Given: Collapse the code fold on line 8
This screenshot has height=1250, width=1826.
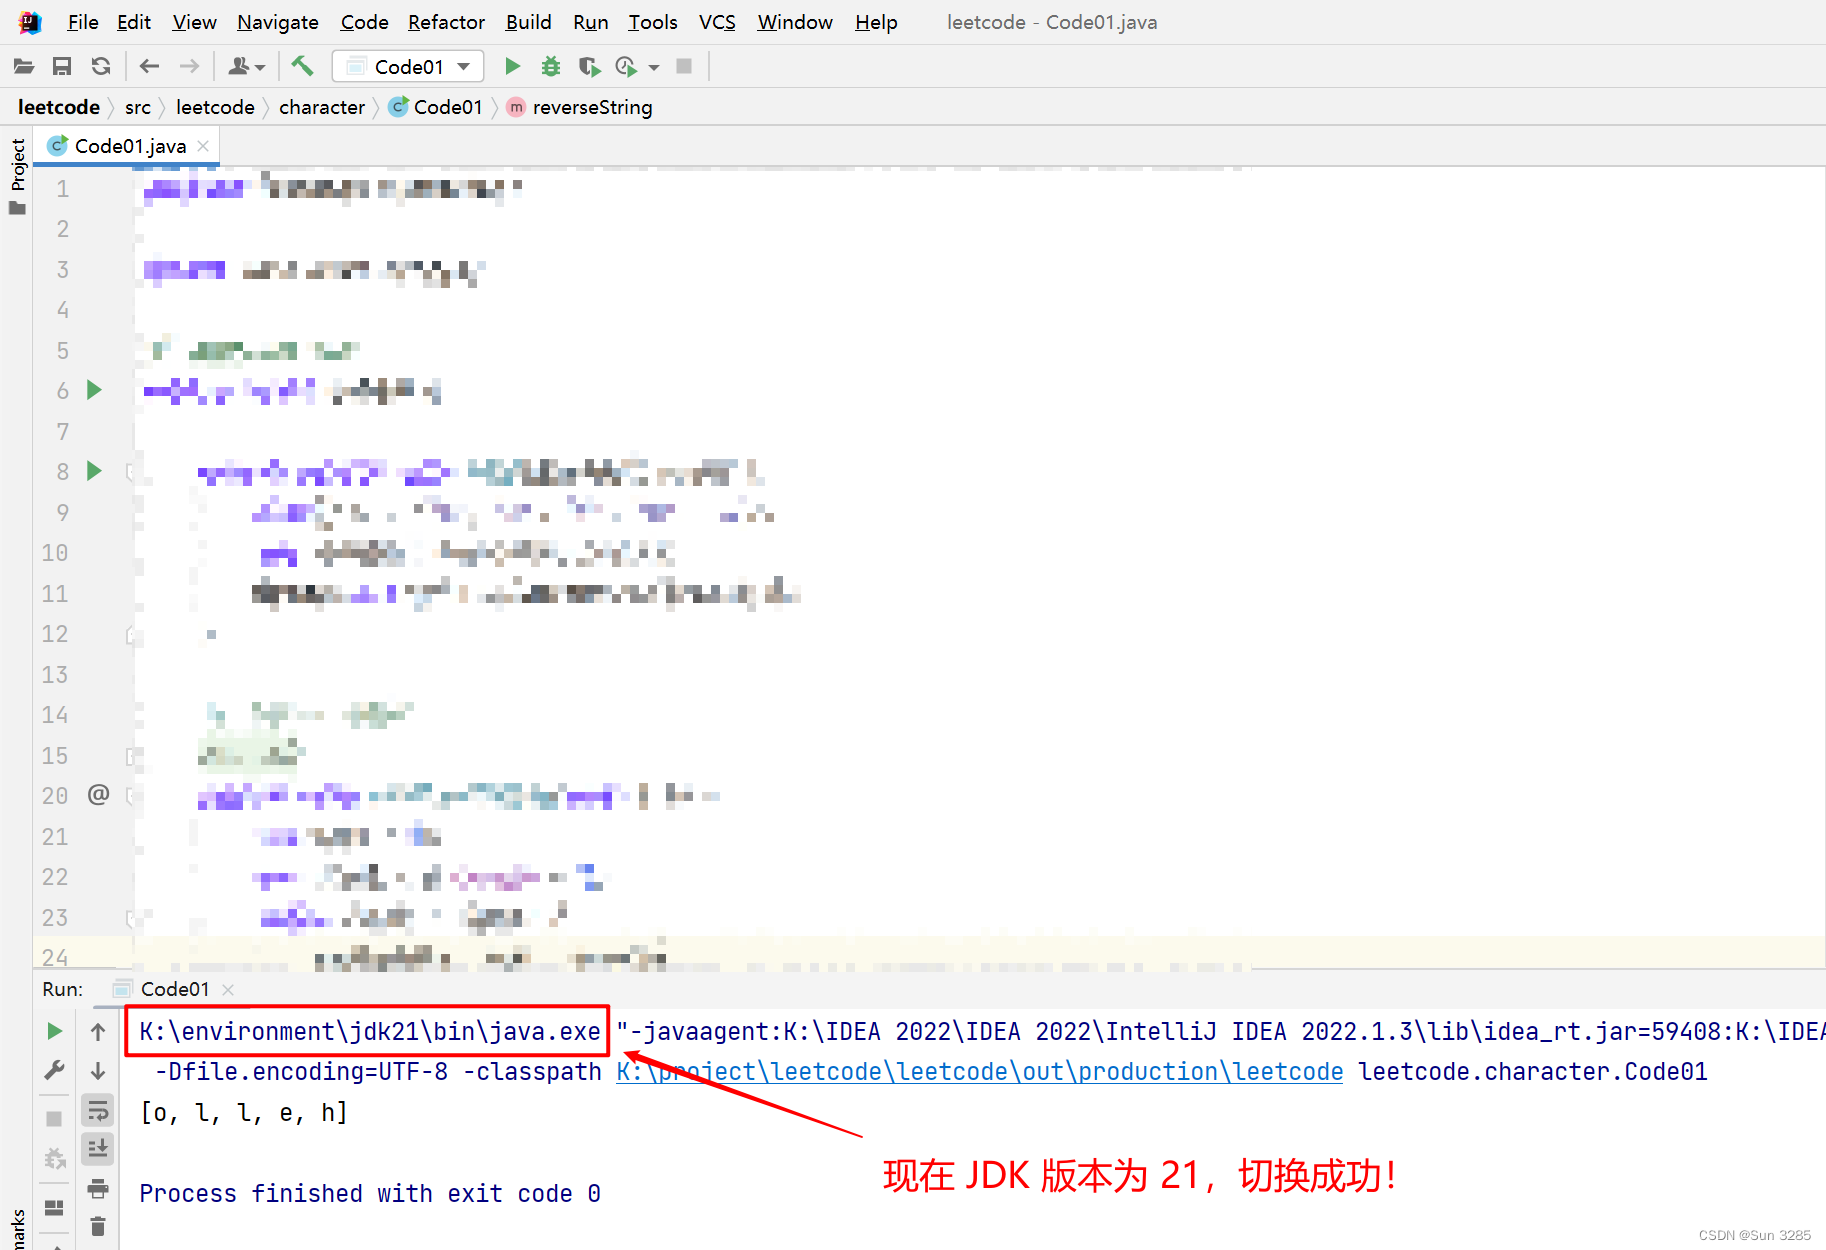Looking at the screenshot, I should (130, 471).
